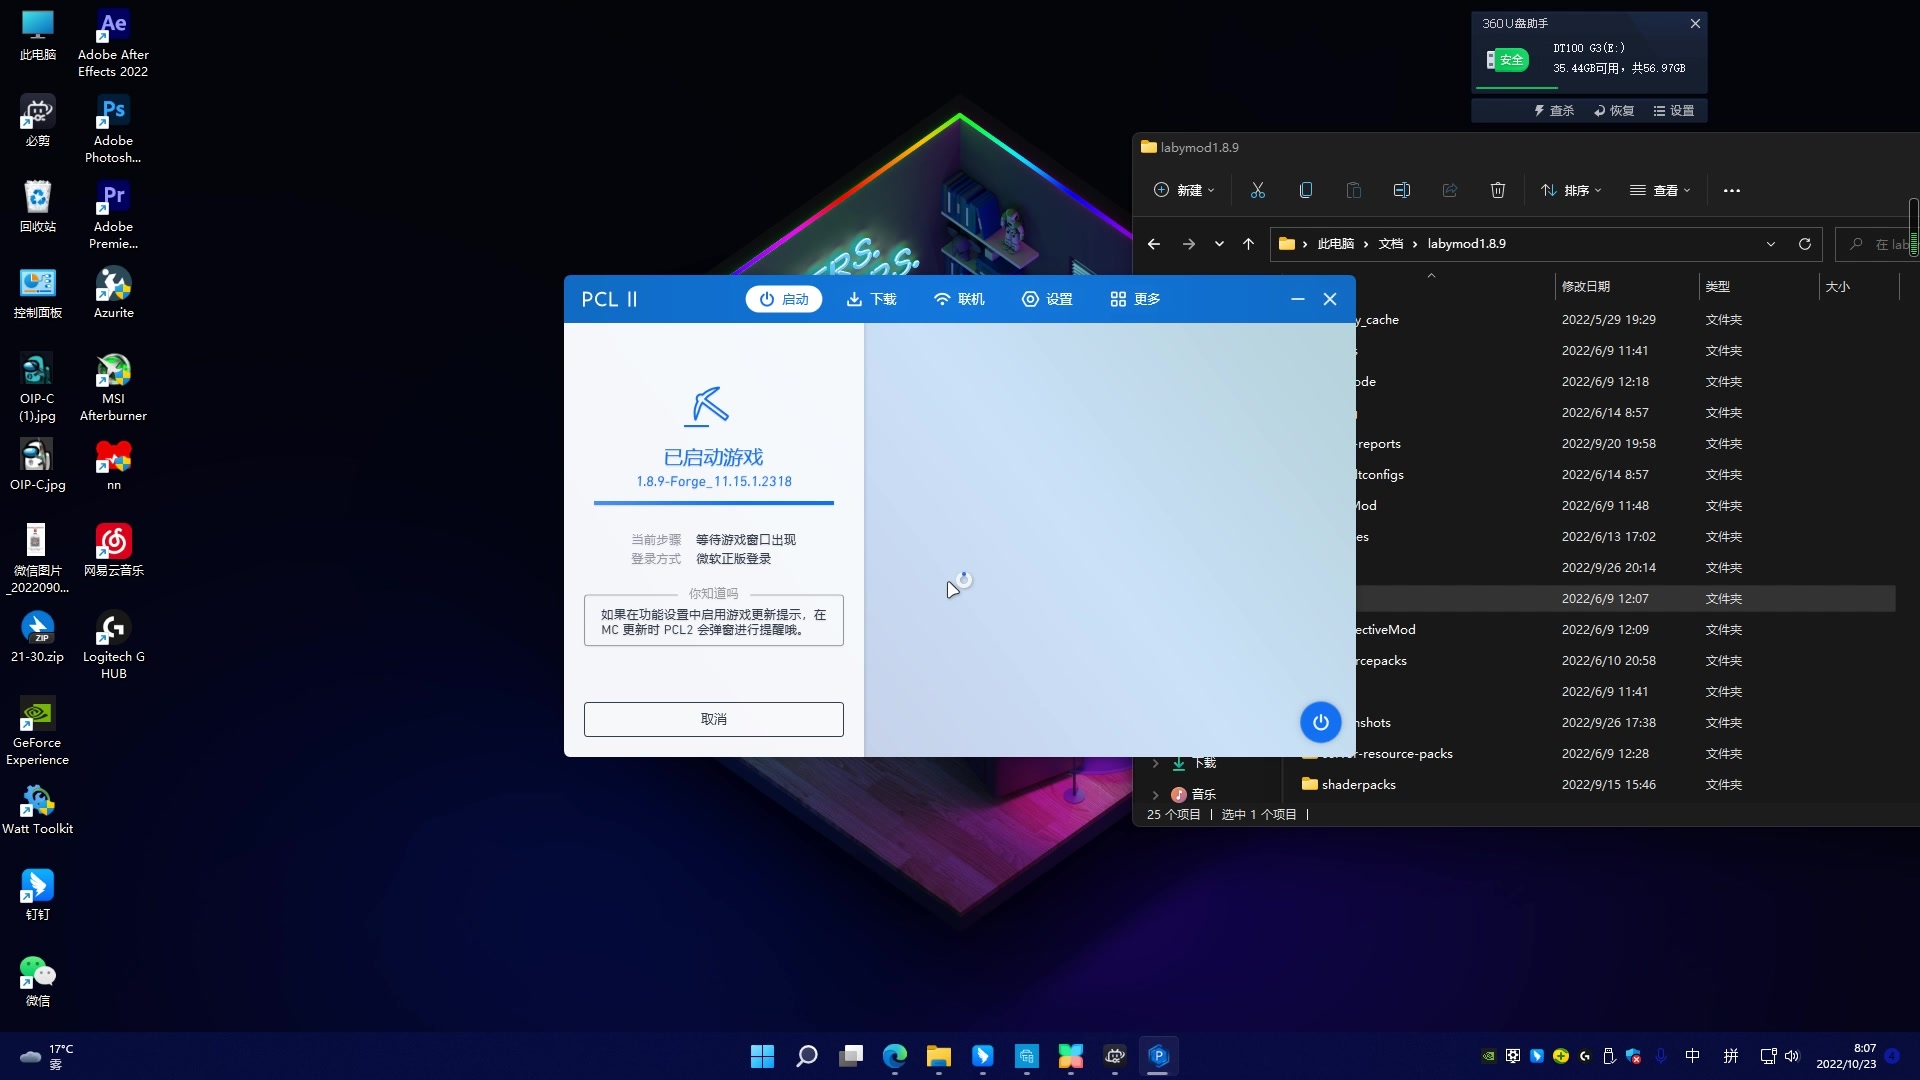Viewport: 1920px width, 1080px height.
Task: Click the Rename icon in Explorer toolbar
Action: pyautogui.click(x=1402, y=190)
